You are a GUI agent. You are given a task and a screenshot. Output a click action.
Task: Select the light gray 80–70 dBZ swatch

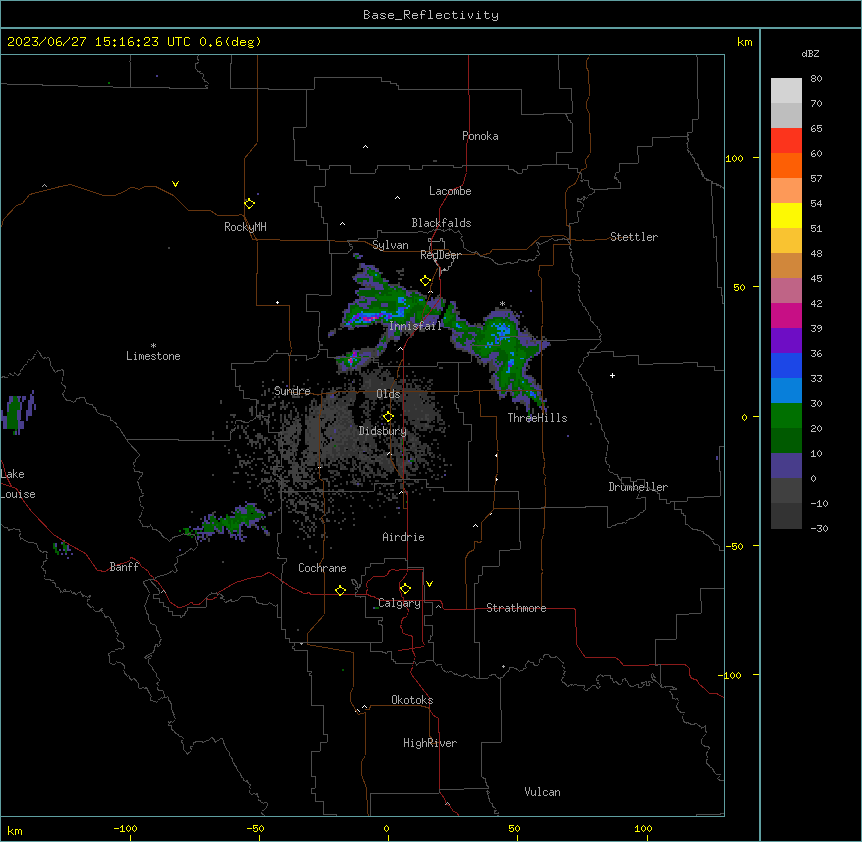[786, 90]
